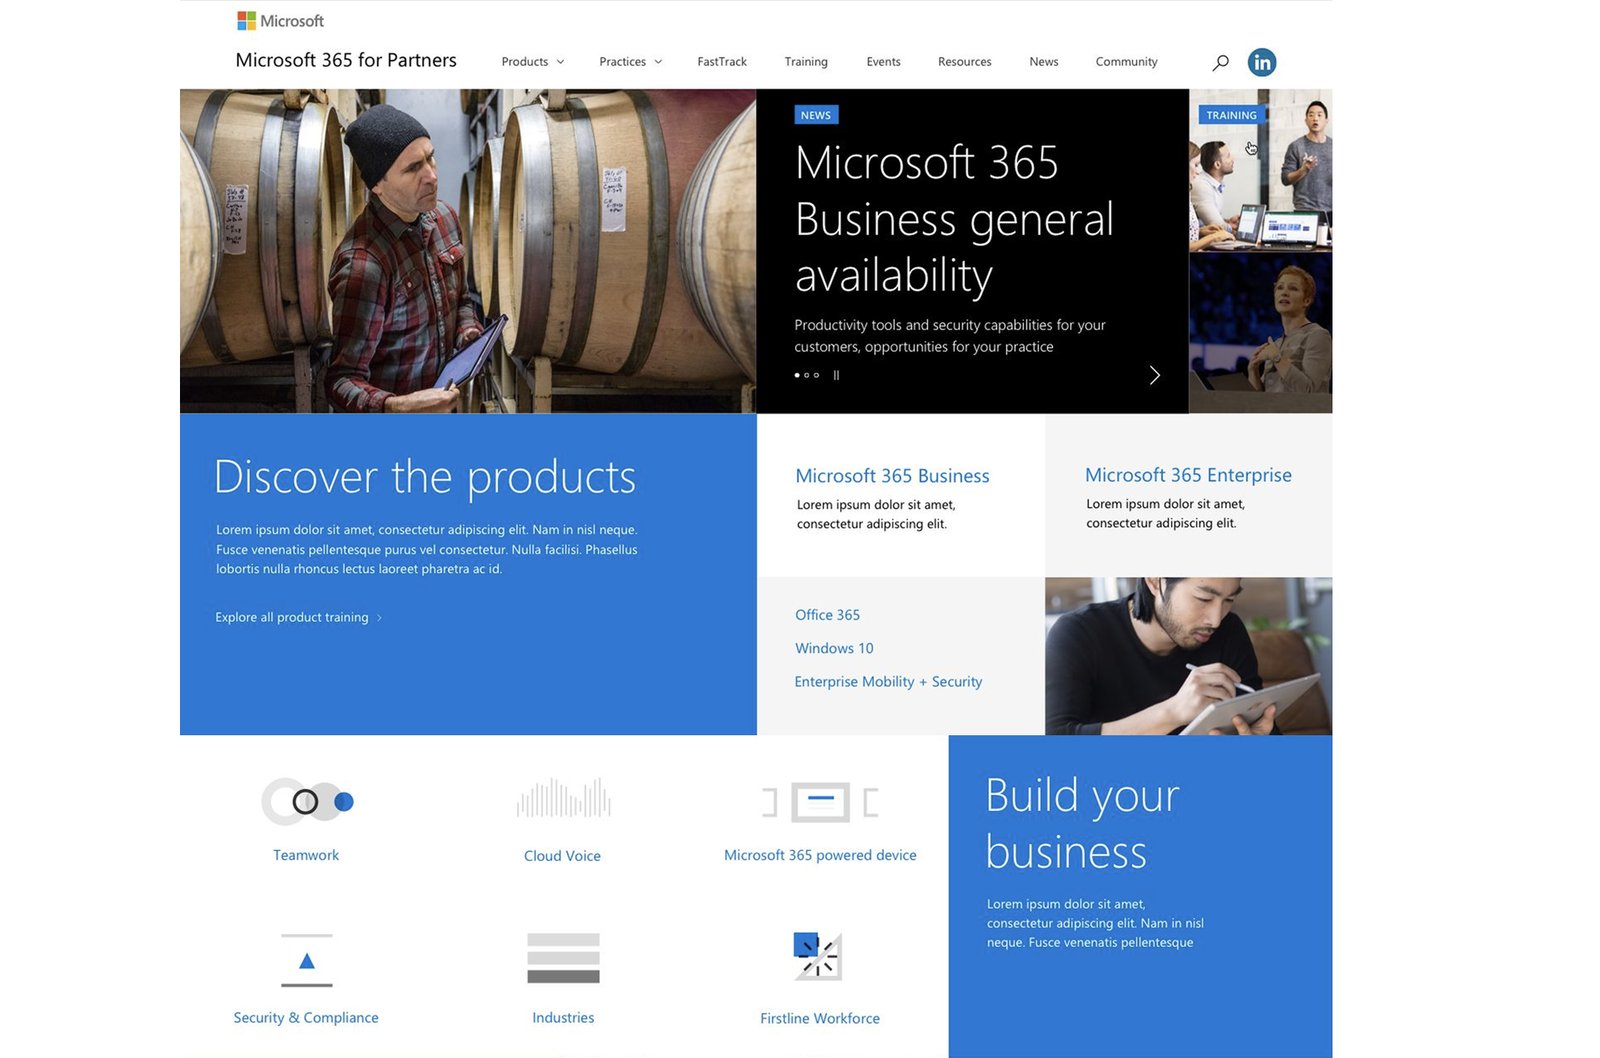Open the search magnifier icon
The height and width of the screenshot is (1058, 1600).
[1220, 63]
